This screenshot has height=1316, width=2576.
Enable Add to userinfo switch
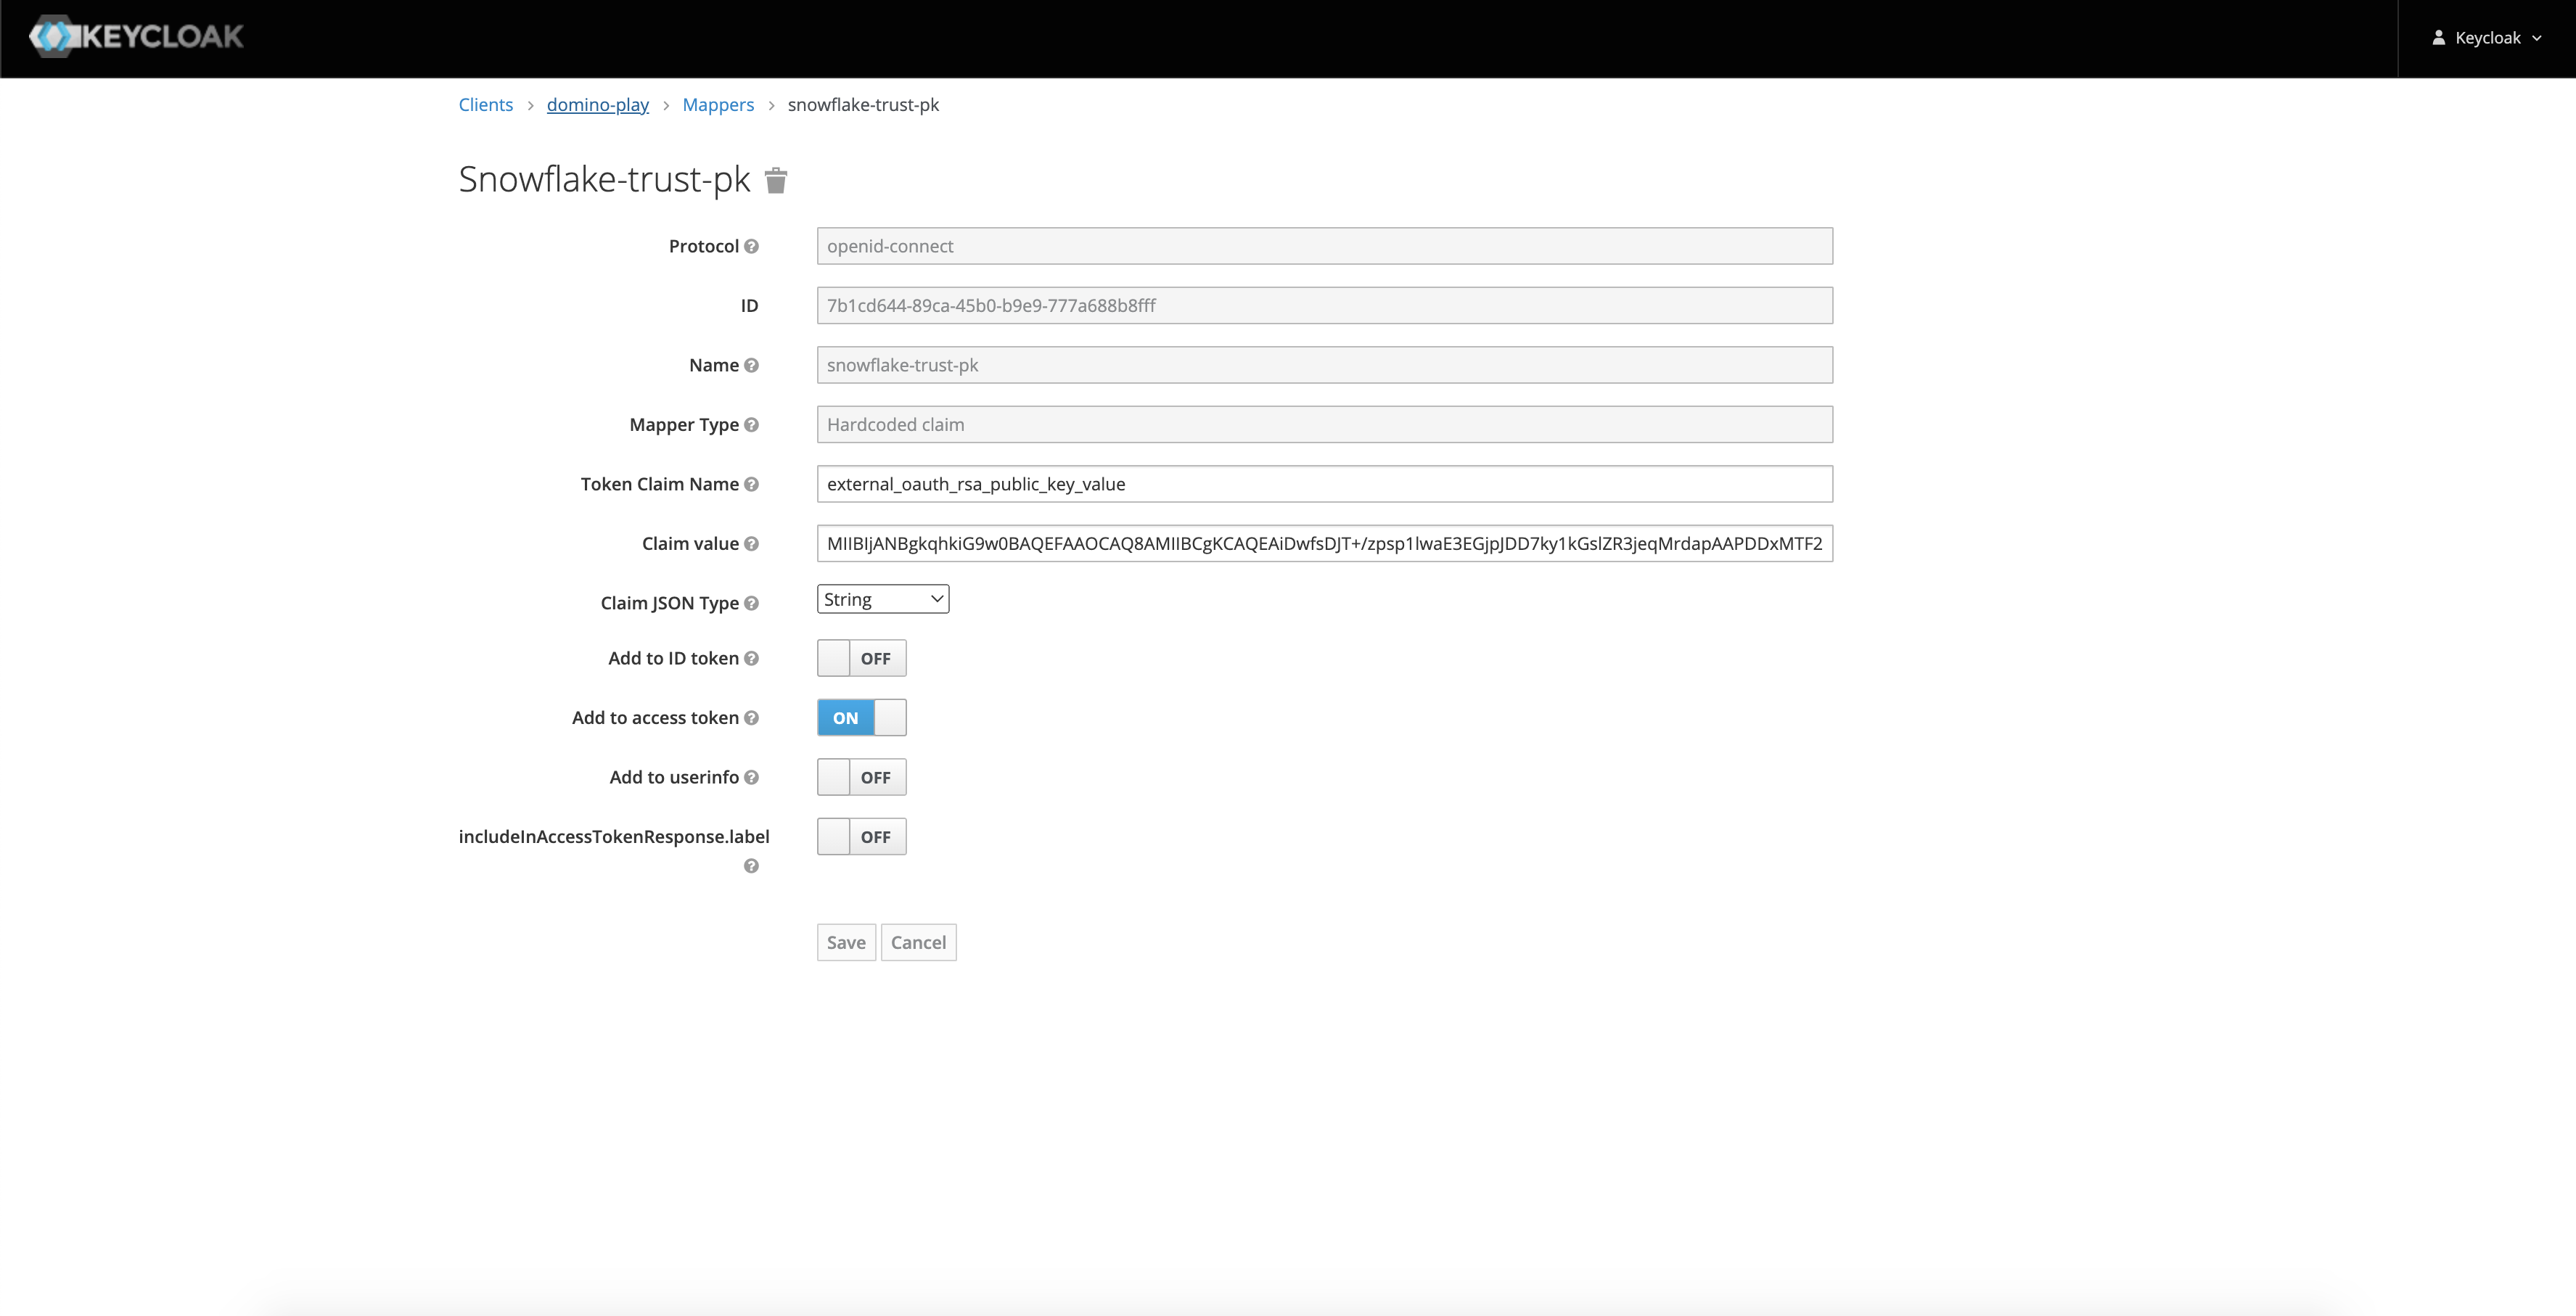click(861, 777)
